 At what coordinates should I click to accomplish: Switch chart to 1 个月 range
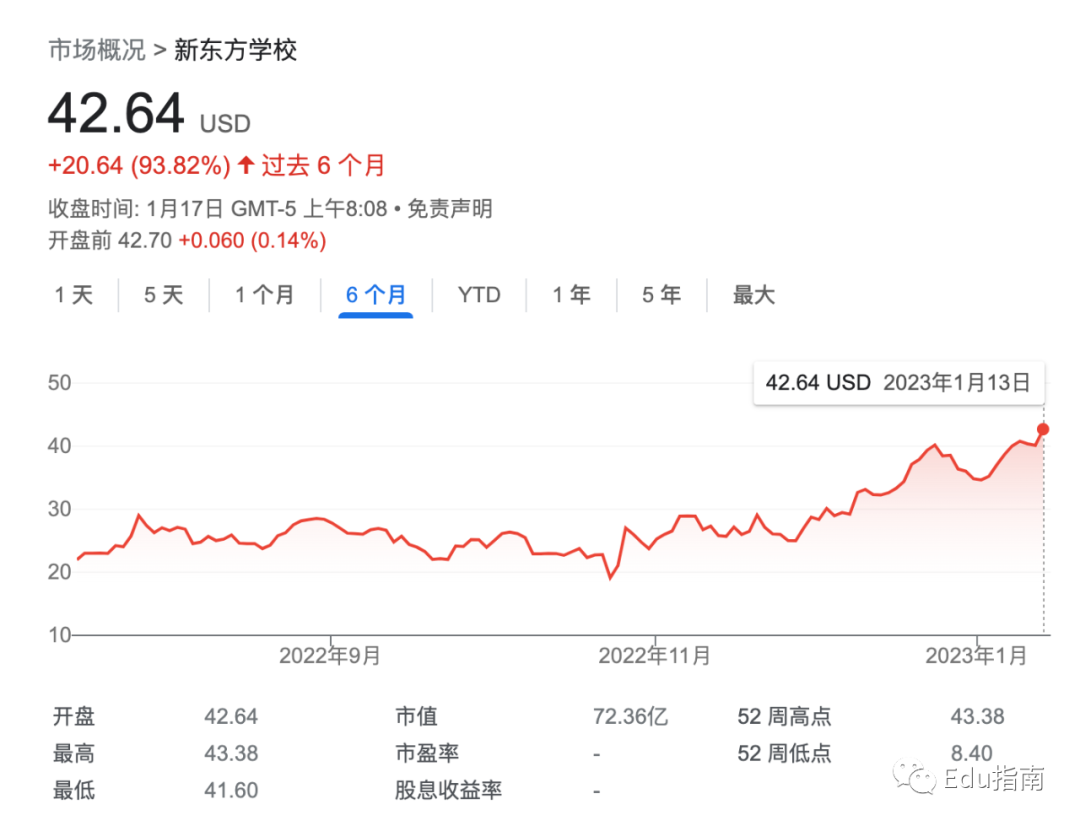click(264, 295)
